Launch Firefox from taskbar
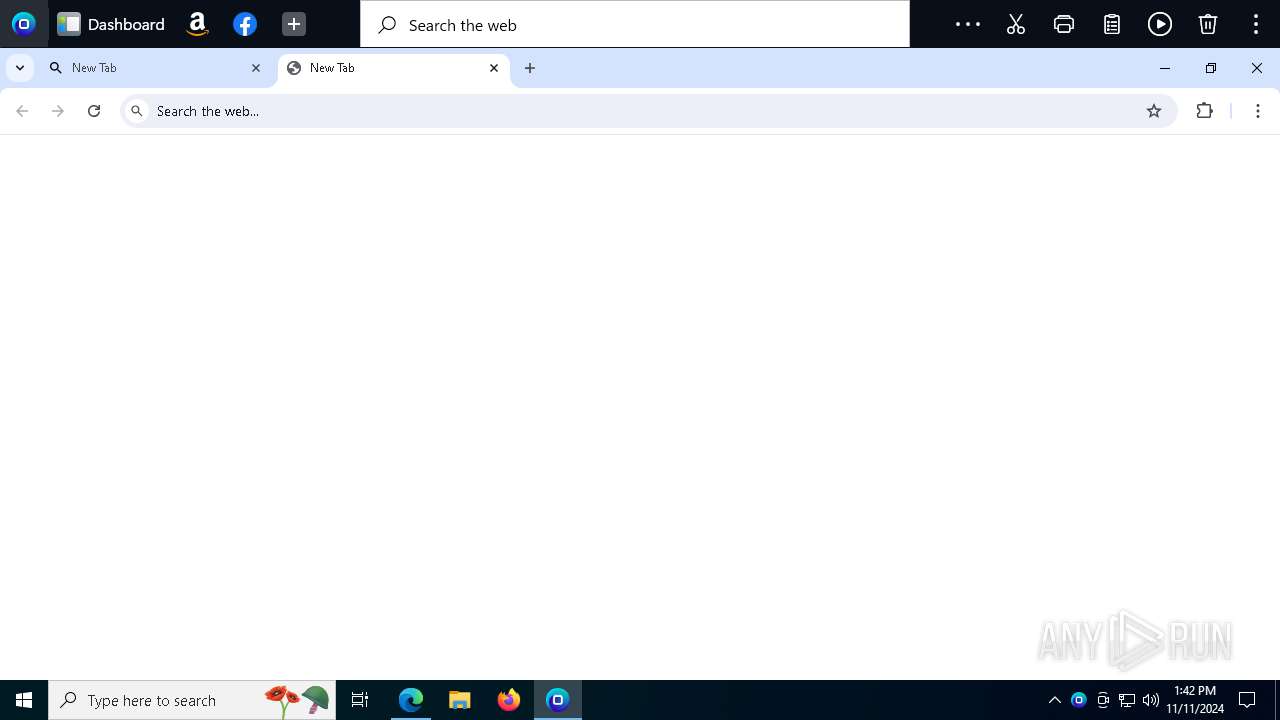The image size is (1280, 720). pos(509,700)
